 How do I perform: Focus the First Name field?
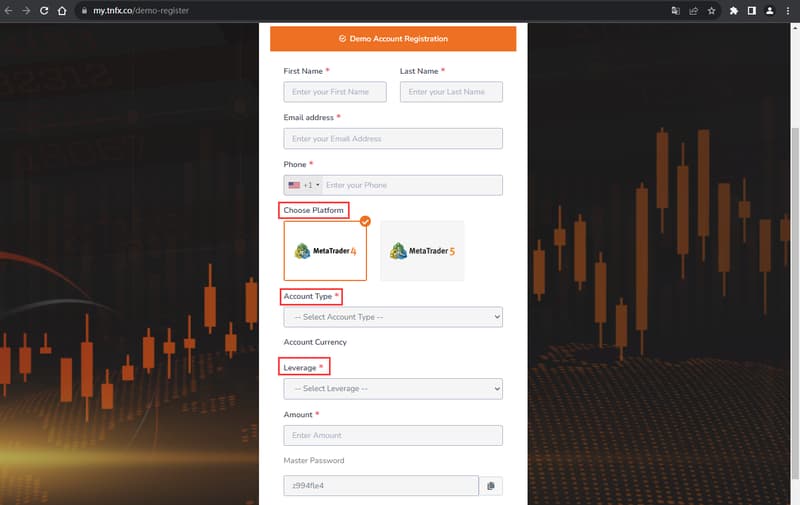pos(335,92)
